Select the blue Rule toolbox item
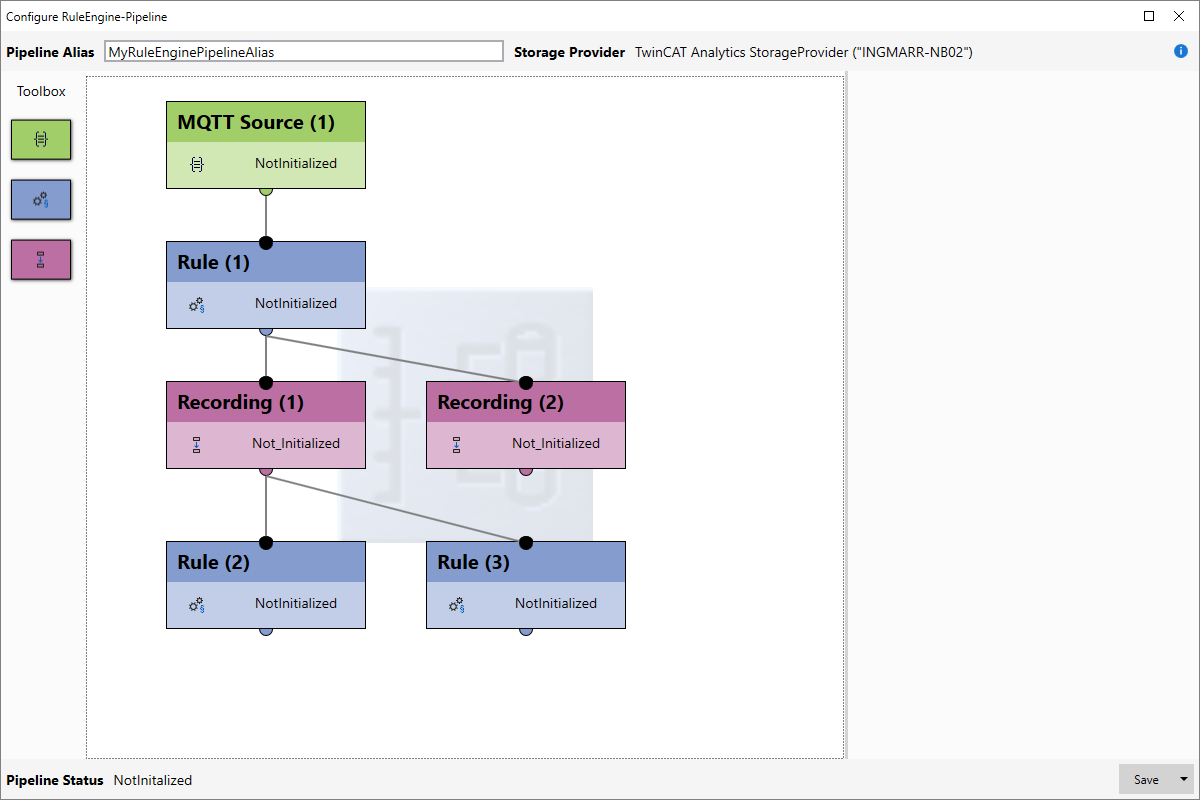 tap(41, 200)
